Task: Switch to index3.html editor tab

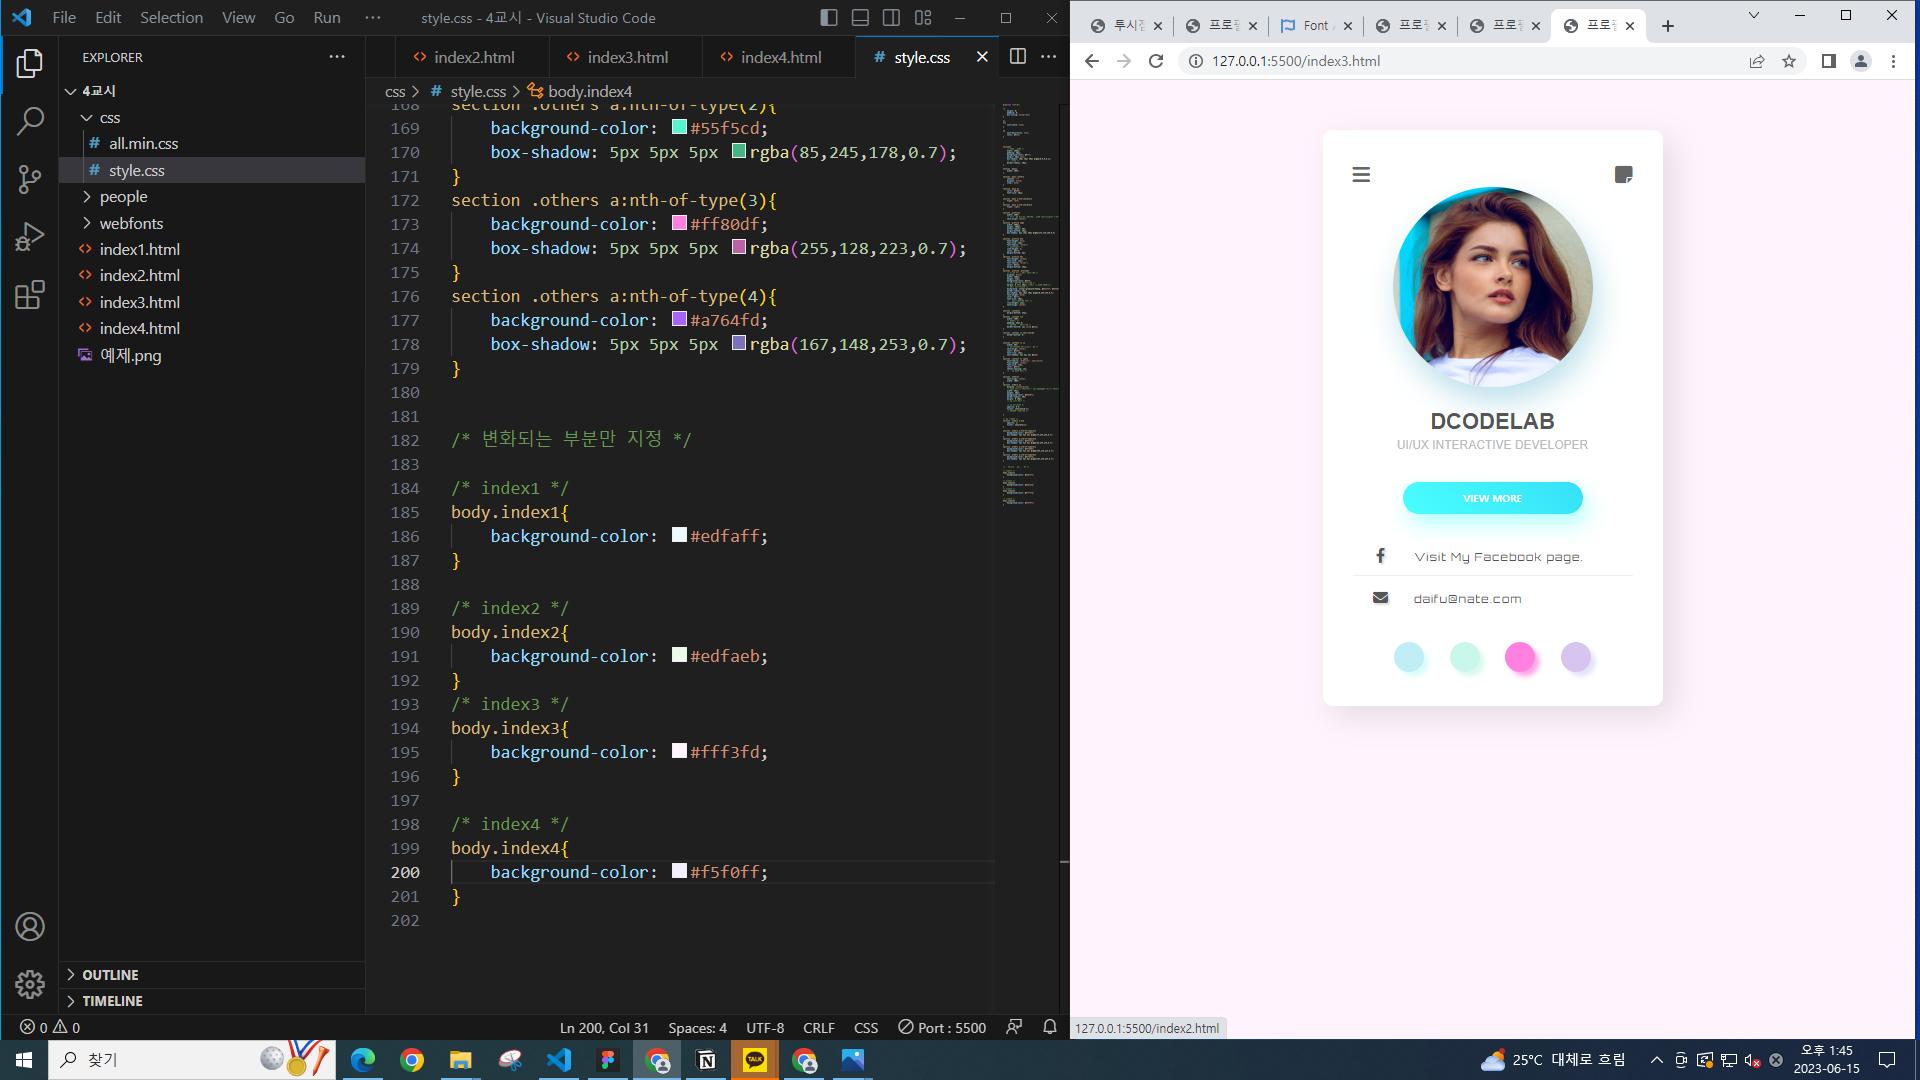Action: (627, 57)
